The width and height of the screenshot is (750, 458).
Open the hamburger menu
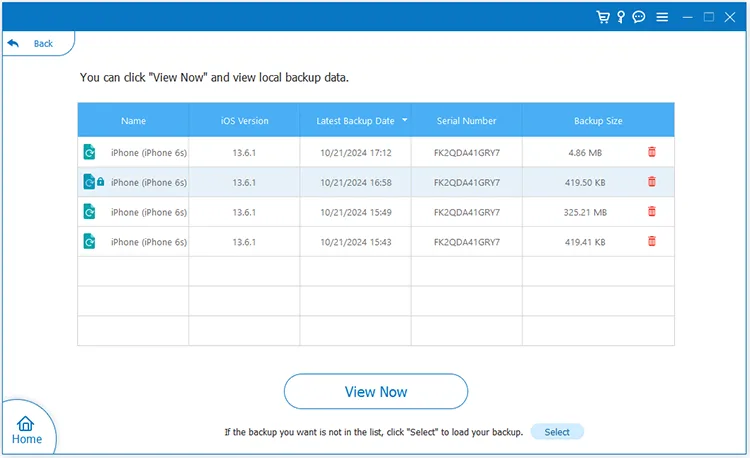pyautogui.click(x=662, y=17)
